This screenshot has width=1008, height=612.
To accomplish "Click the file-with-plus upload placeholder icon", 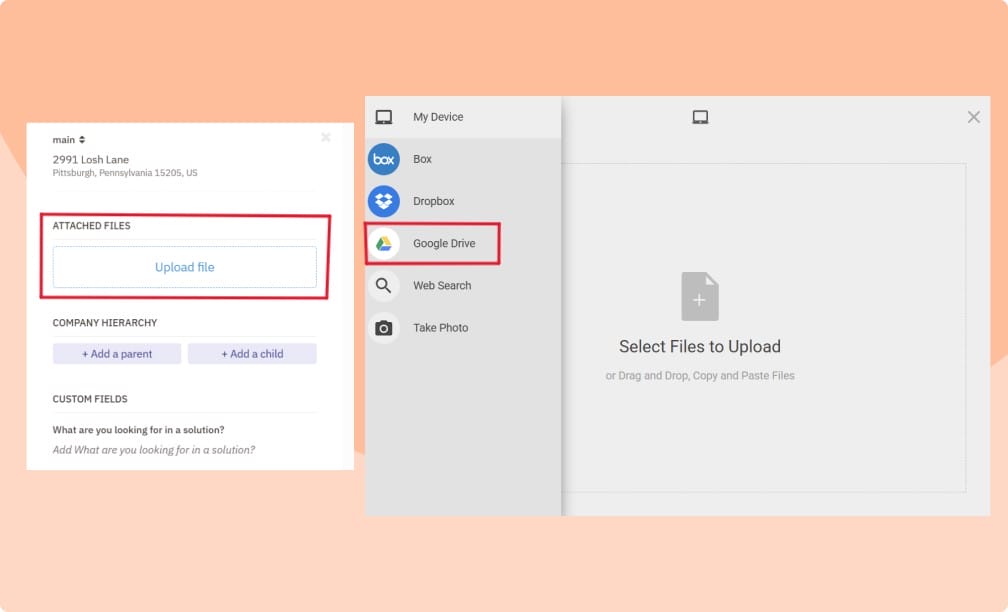I will (x=700, y=295).
